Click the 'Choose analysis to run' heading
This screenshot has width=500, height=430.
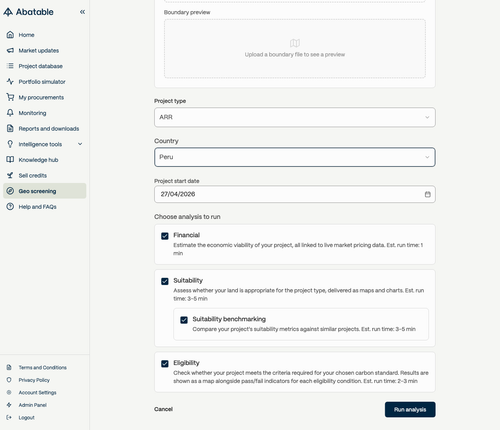pos(187,217)
